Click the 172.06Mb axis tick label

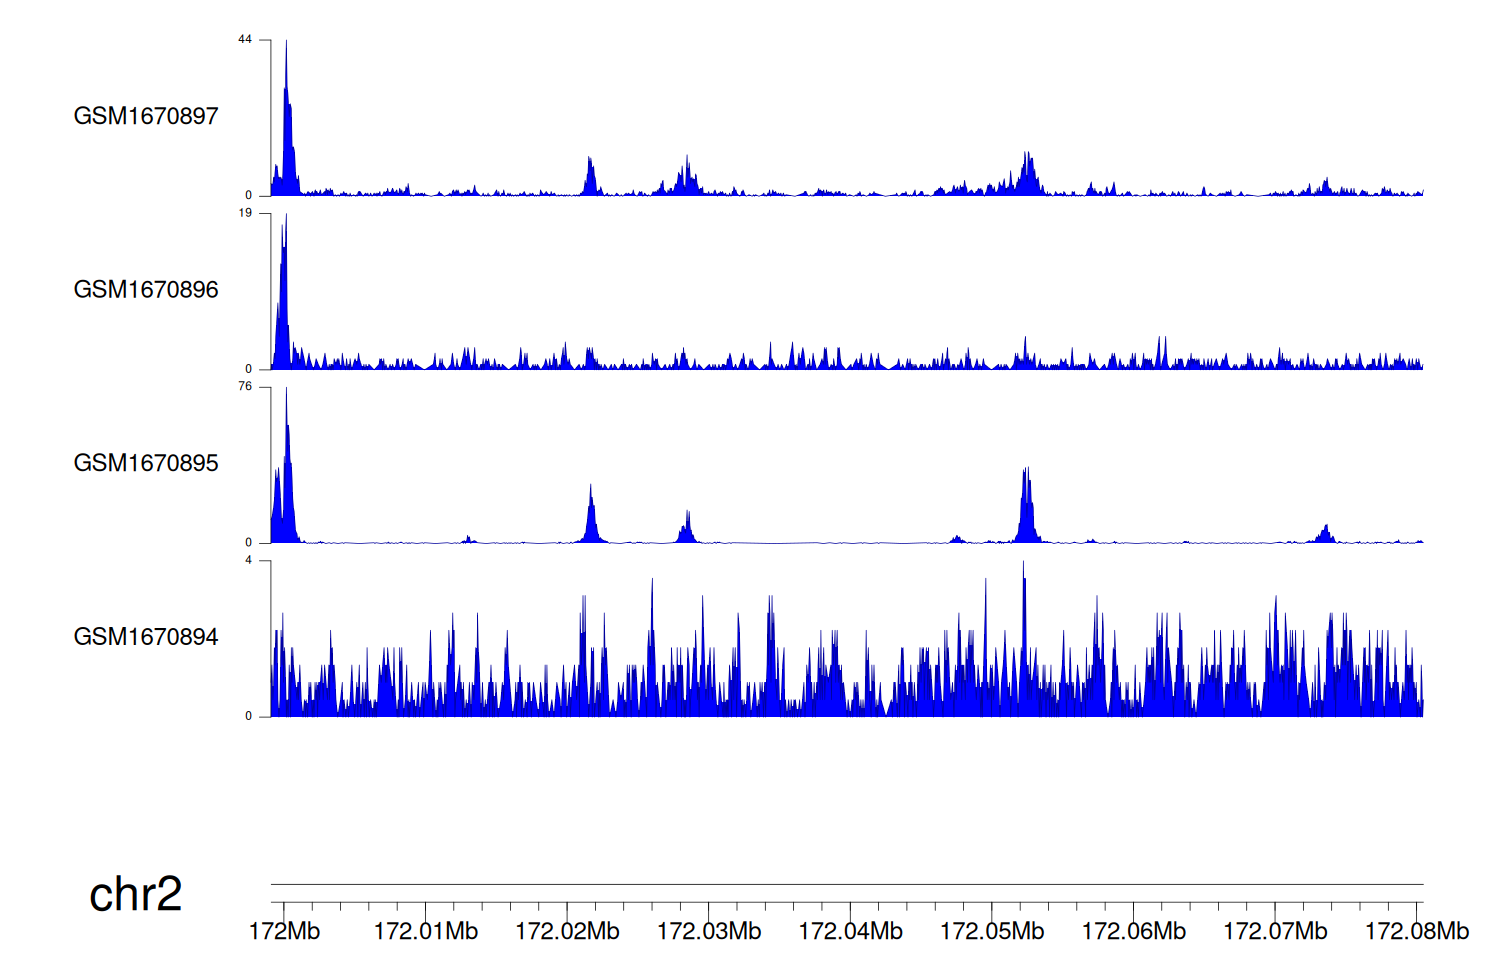(x=1133, y=931)
